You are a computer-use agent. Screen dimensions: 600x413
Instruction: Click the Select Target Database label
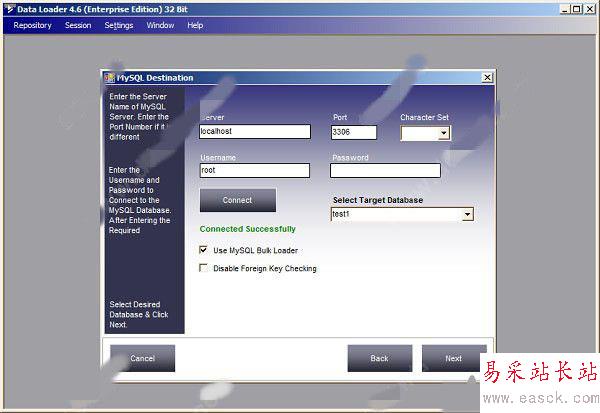tap(378, 200)
